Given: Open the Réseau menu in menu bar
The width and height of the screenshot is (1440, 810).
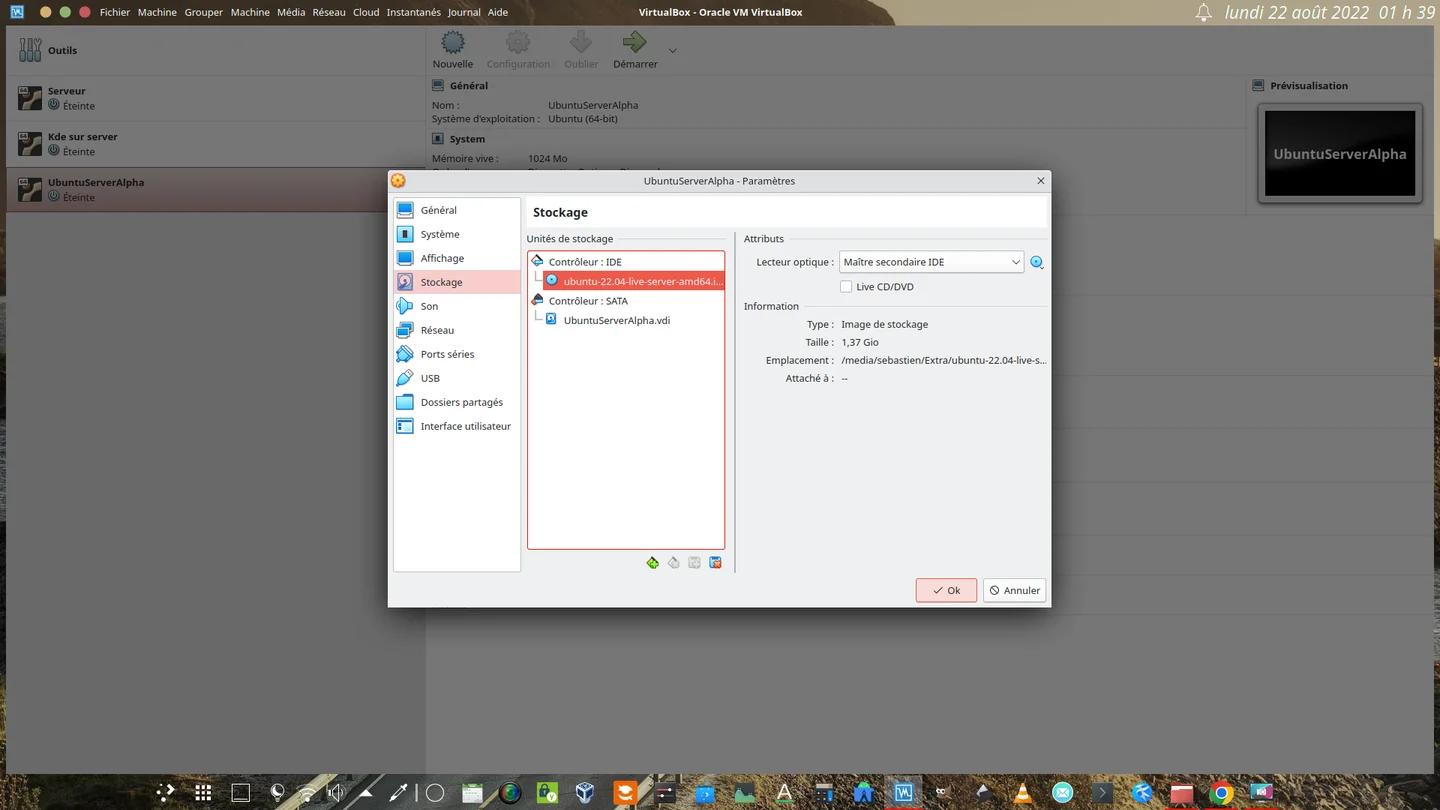Looking at the screenshot, I should click(329, 12).
